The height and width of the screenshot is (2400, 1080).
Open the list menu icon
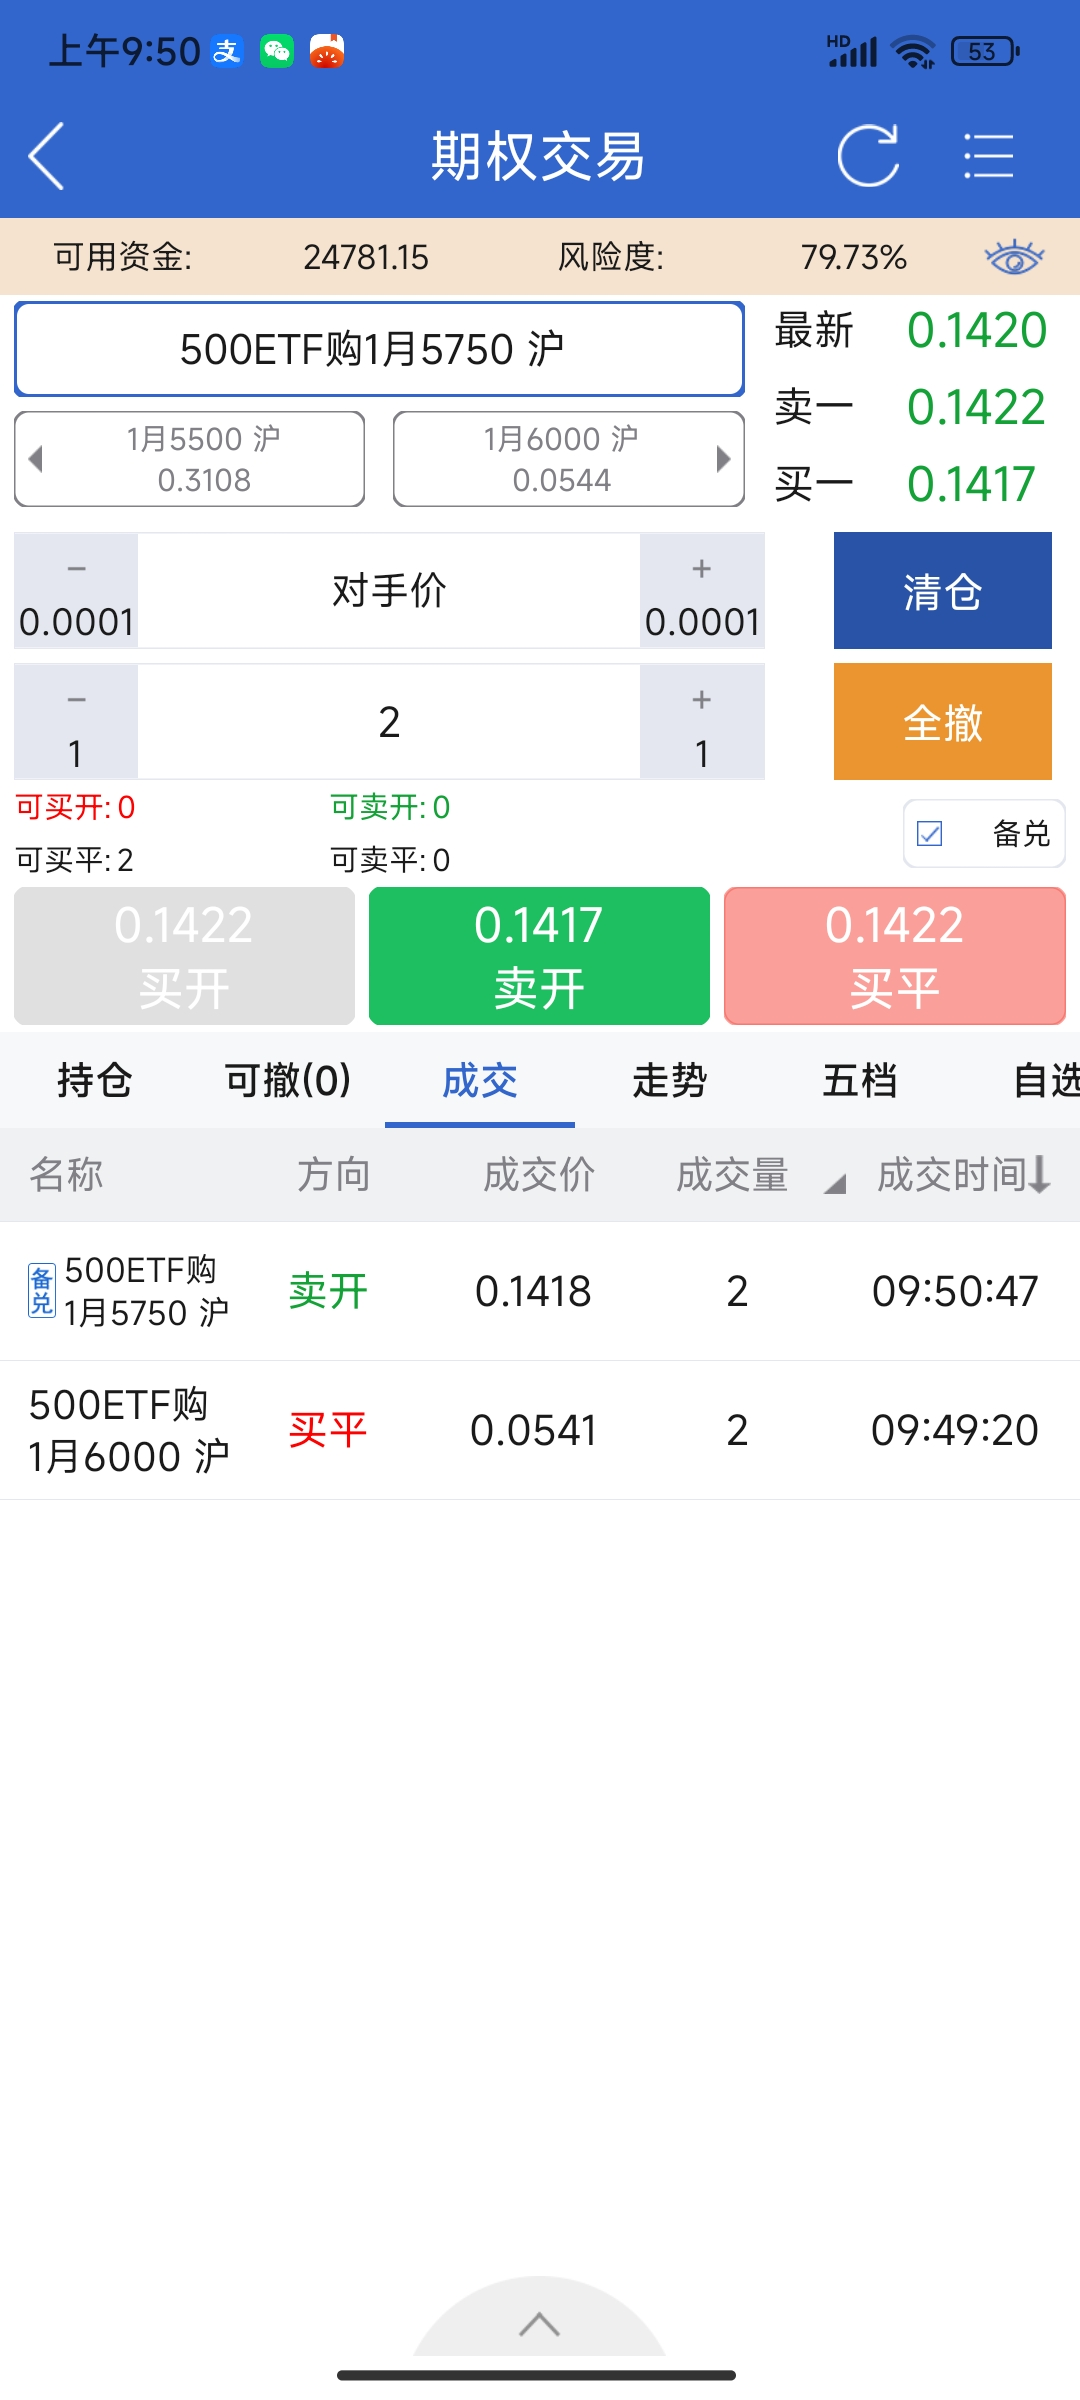988,156
